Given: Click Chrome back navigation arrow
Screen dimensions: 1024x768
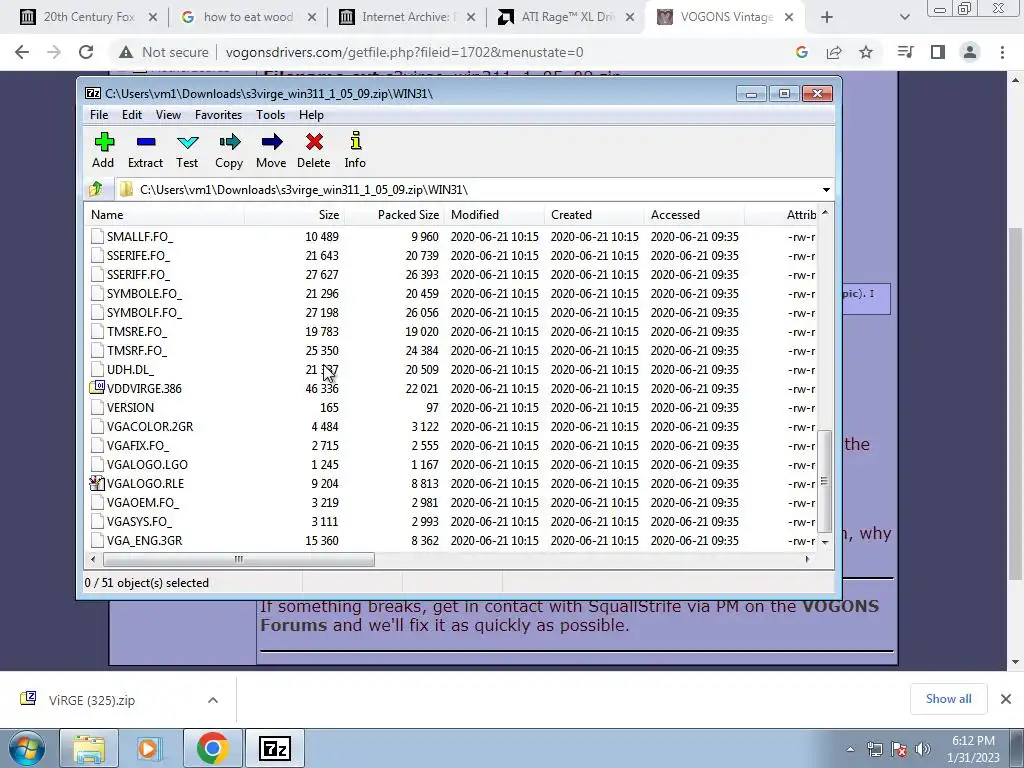Looking at the screenshot, I should [x=22, y=52].
